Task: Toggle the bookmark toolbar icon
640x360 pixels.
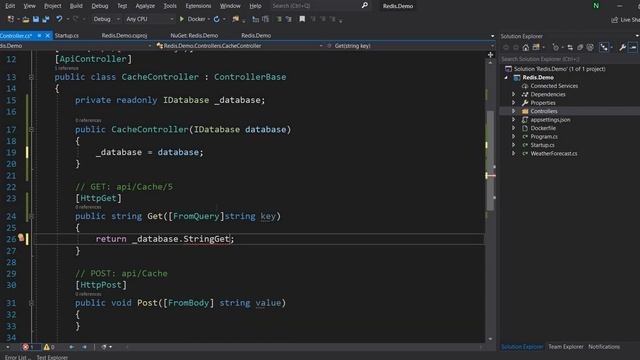Action: coord(302,19)
